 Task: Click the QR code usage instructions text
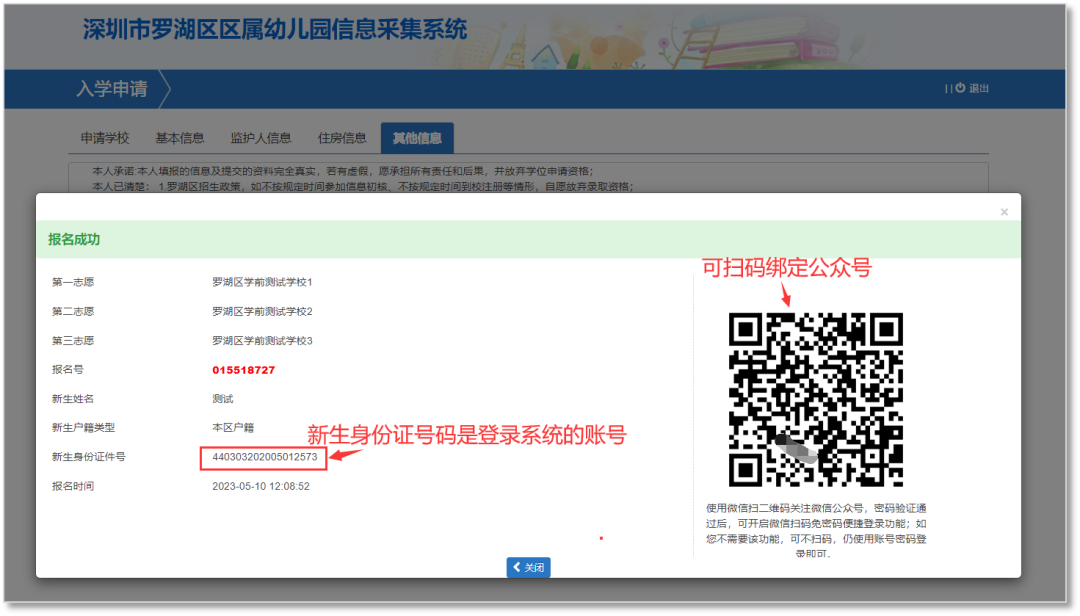pos(816,531)
